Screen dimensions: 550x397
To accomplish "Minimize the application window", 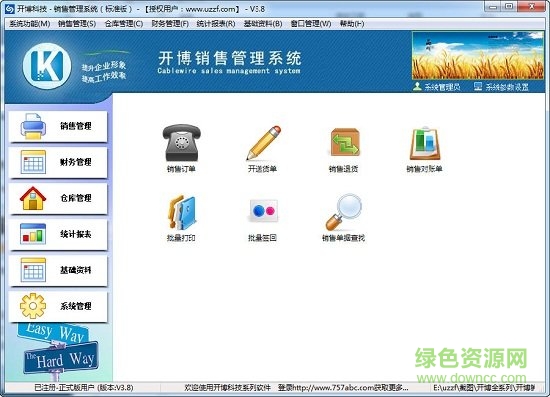I will point(493,7).
